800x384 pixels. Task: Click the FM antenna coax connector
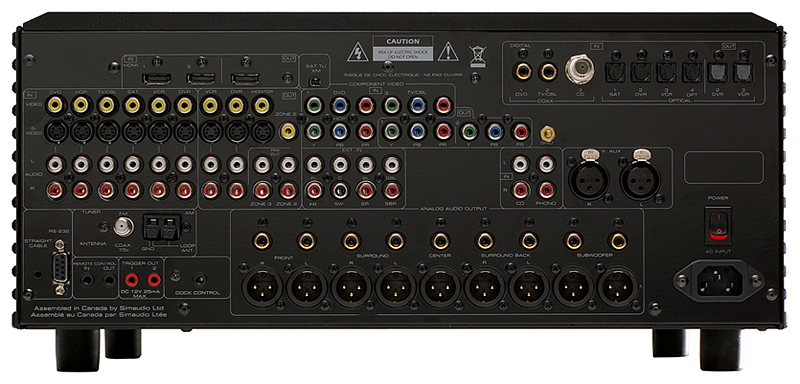(x=122, y=226)
